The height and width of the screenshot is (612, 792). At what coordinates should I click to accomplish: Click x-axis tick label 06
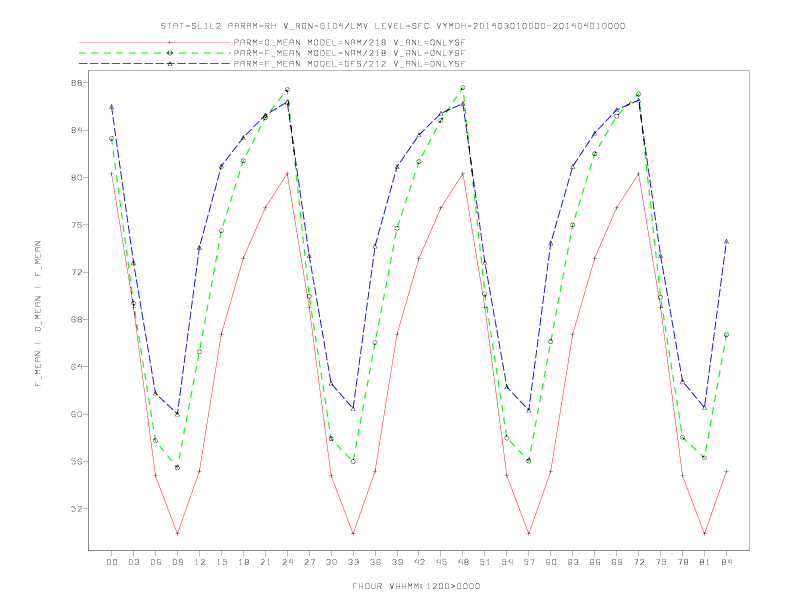pyautogui.click(x=156, y=562)
